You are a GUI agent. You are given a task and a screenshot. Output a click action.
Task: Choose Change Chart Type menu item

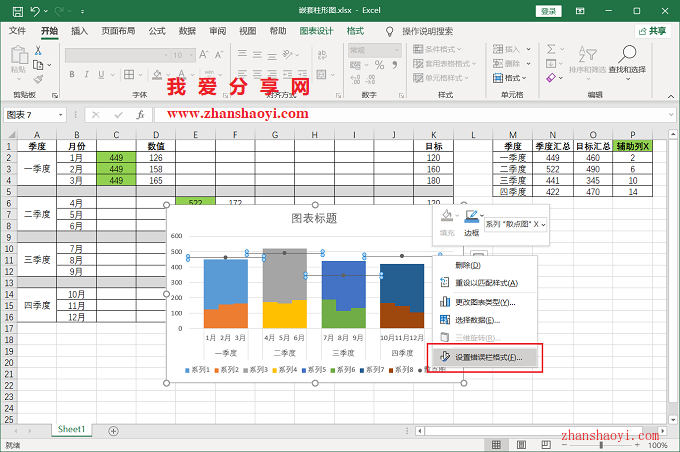pyautogui.click(x=485, y=302)
